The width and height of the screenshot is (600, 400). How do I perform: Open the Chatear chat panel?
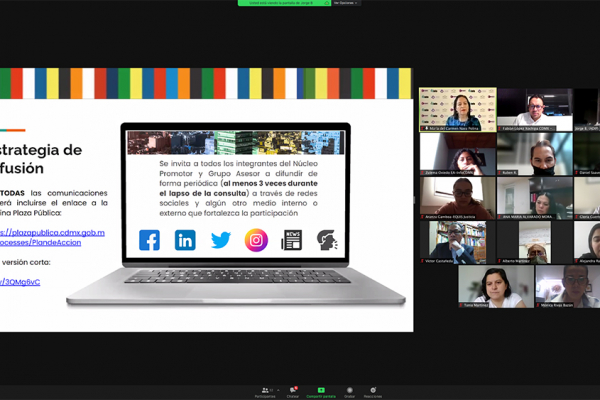pyautogui.click(x=293, y=392)
